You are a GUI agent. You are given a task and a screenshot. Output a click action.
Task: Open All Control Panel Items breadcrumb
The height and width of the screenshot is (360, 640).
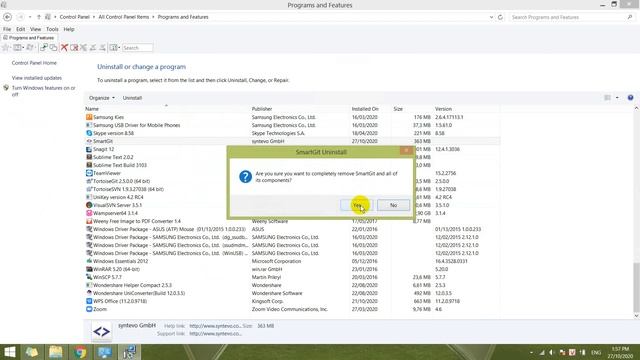124,17
